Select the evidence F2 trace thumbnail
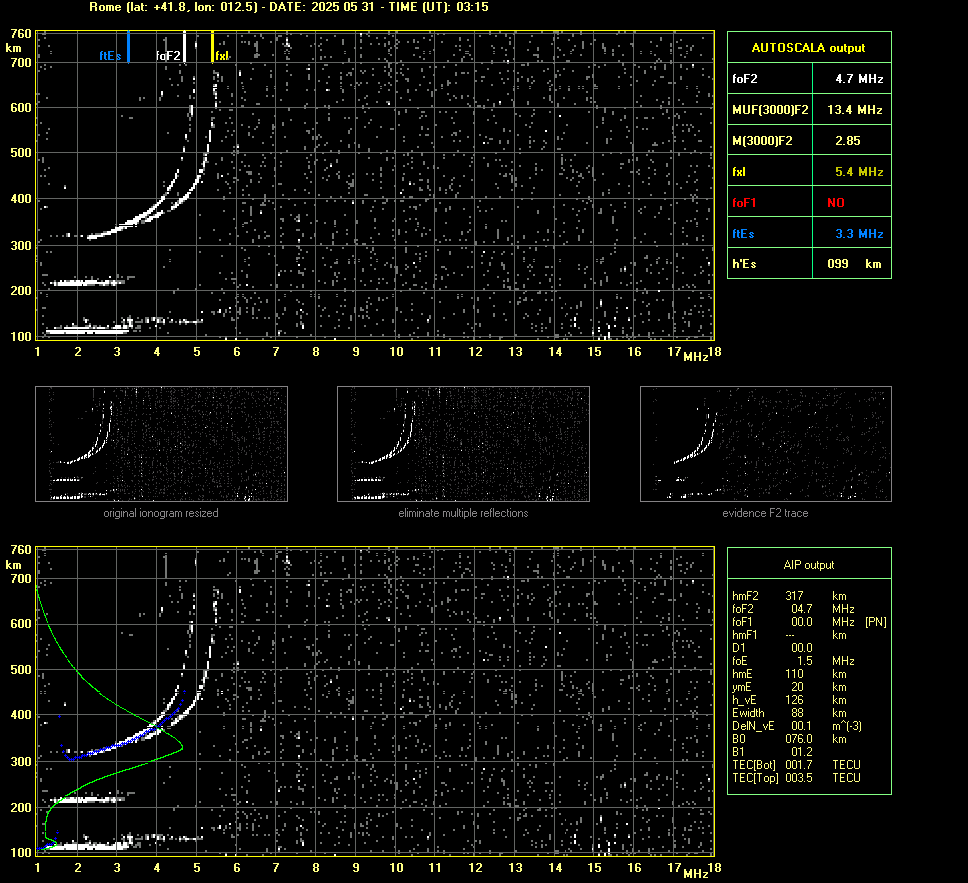The image size is (968, 883). tap(766, 444)
